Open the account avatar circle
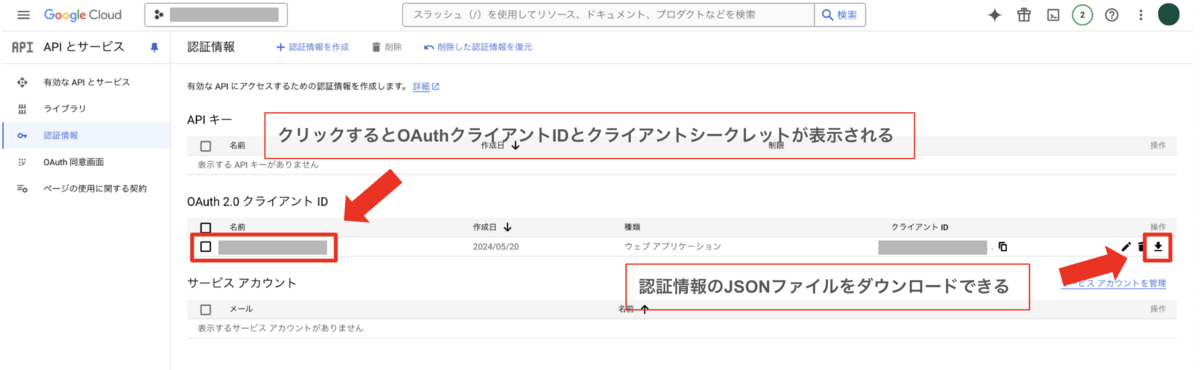Viewport: 1200px width, 370px height. [x=1169, y=15]
